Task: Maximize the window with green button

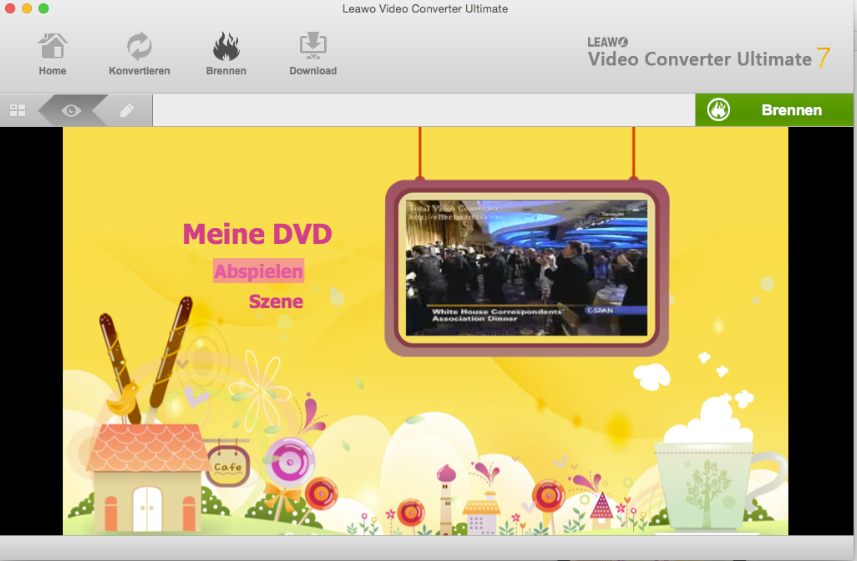Action: (x=44, y=8)
